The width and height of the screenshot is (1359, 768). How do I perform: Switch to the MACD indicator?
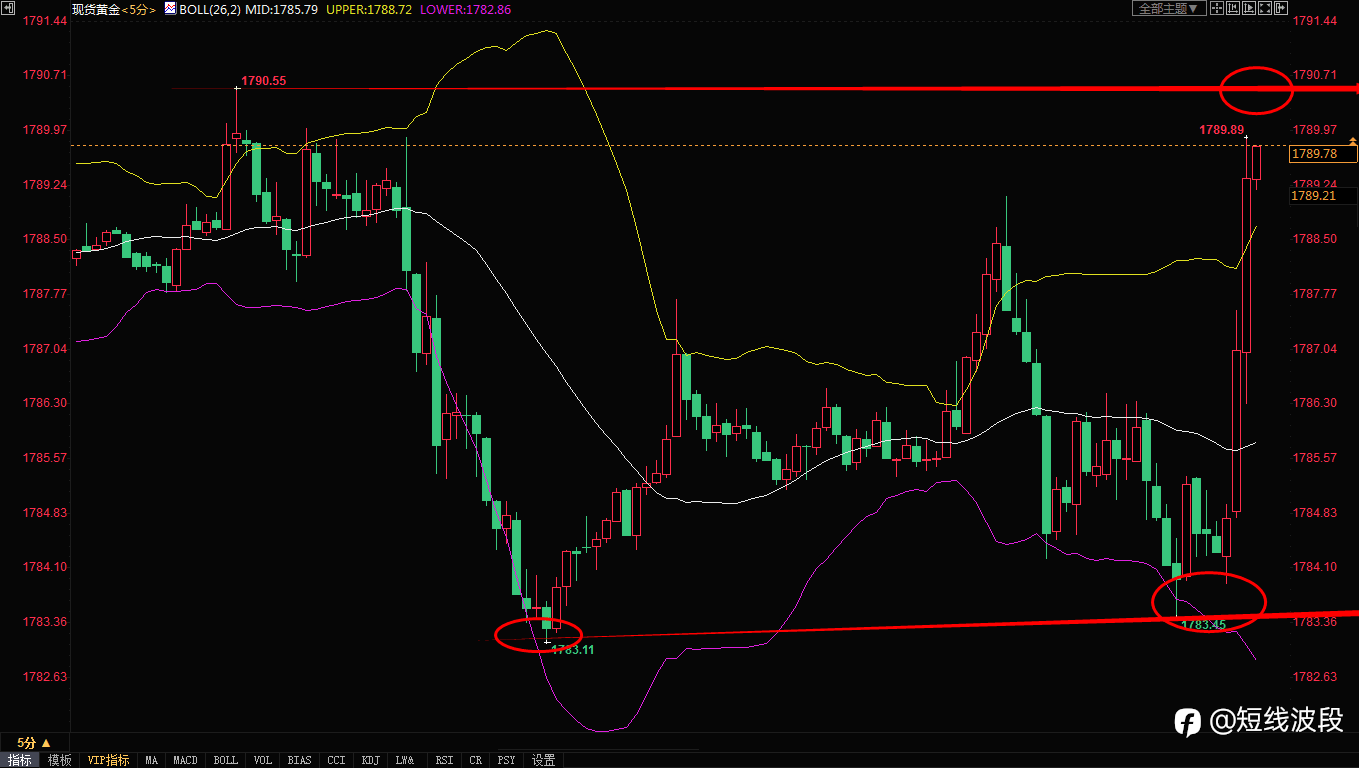click(185, 760)
